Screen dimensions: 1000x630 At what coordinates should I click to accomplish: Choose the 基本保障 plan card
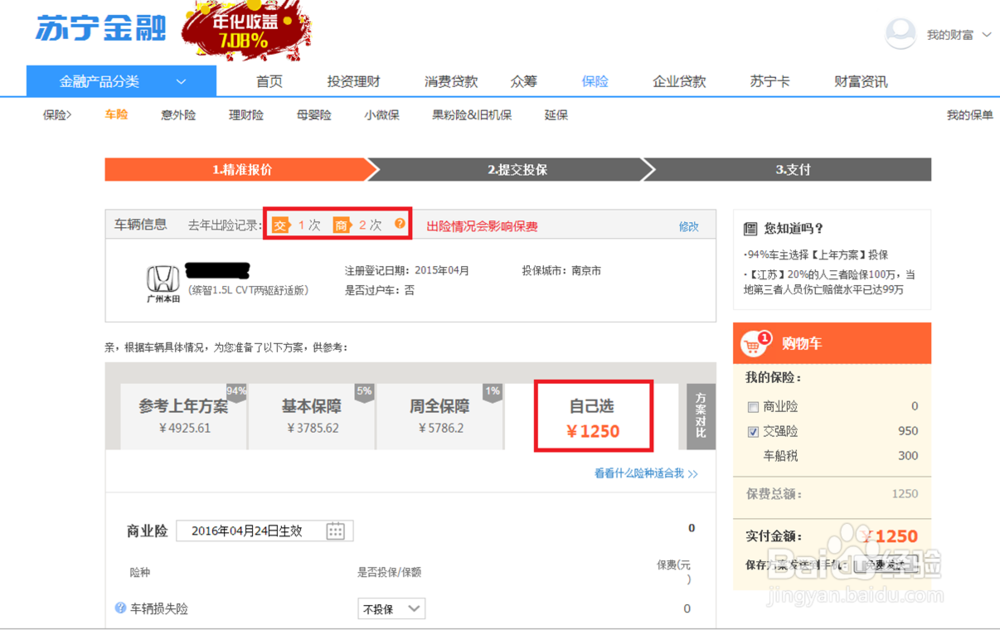tap(311, 416)
